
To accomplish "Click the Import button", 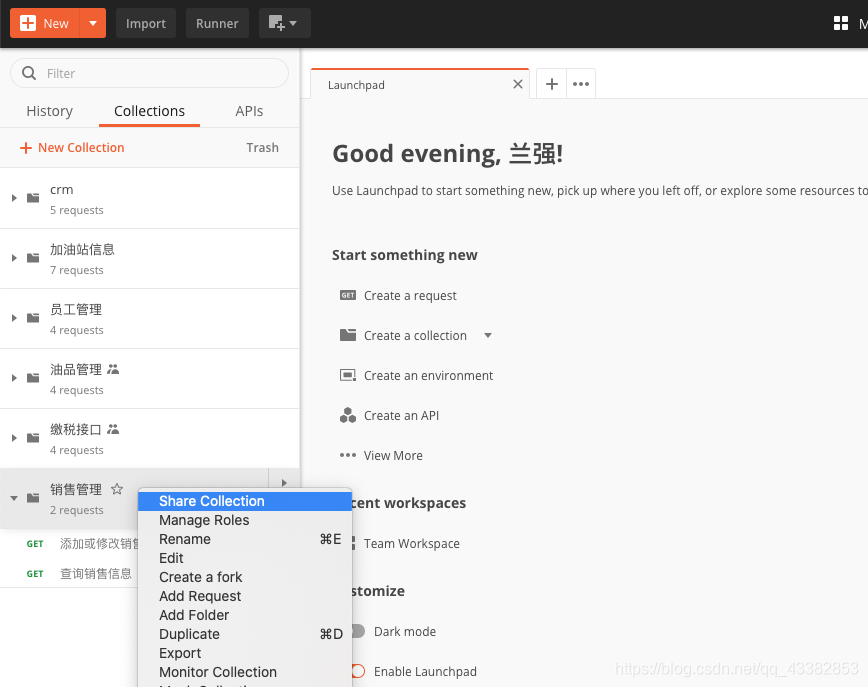I will pyautogui.click(x=146, y=23).
